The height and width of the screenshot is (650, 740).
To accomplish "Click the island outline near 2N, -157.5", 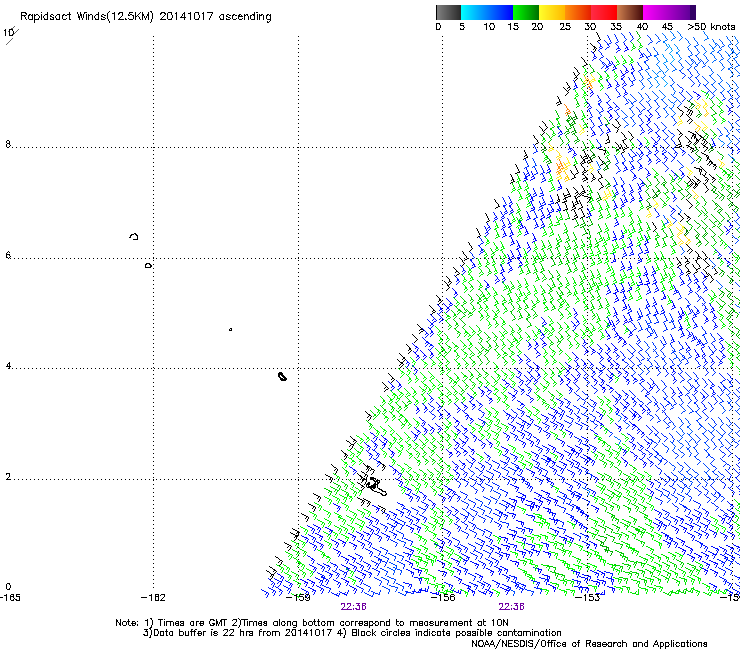I will point(376,487).
